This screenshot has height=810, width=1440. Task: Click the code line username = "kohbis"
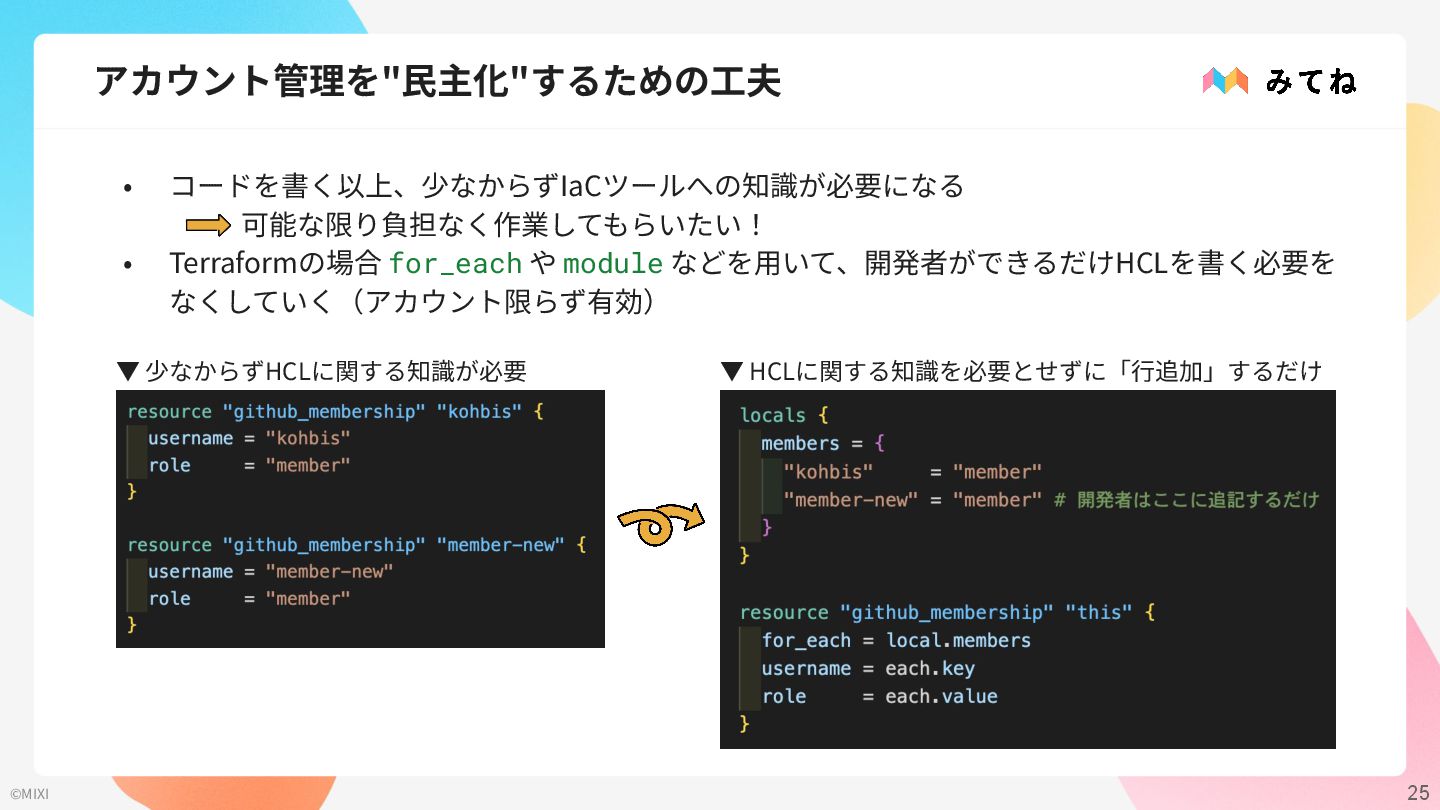250,438
